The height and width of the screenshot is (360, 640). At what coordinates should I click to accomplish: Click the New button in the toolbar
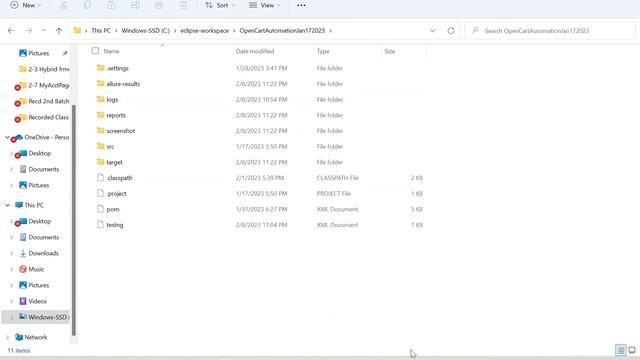(x=25, y=5)
